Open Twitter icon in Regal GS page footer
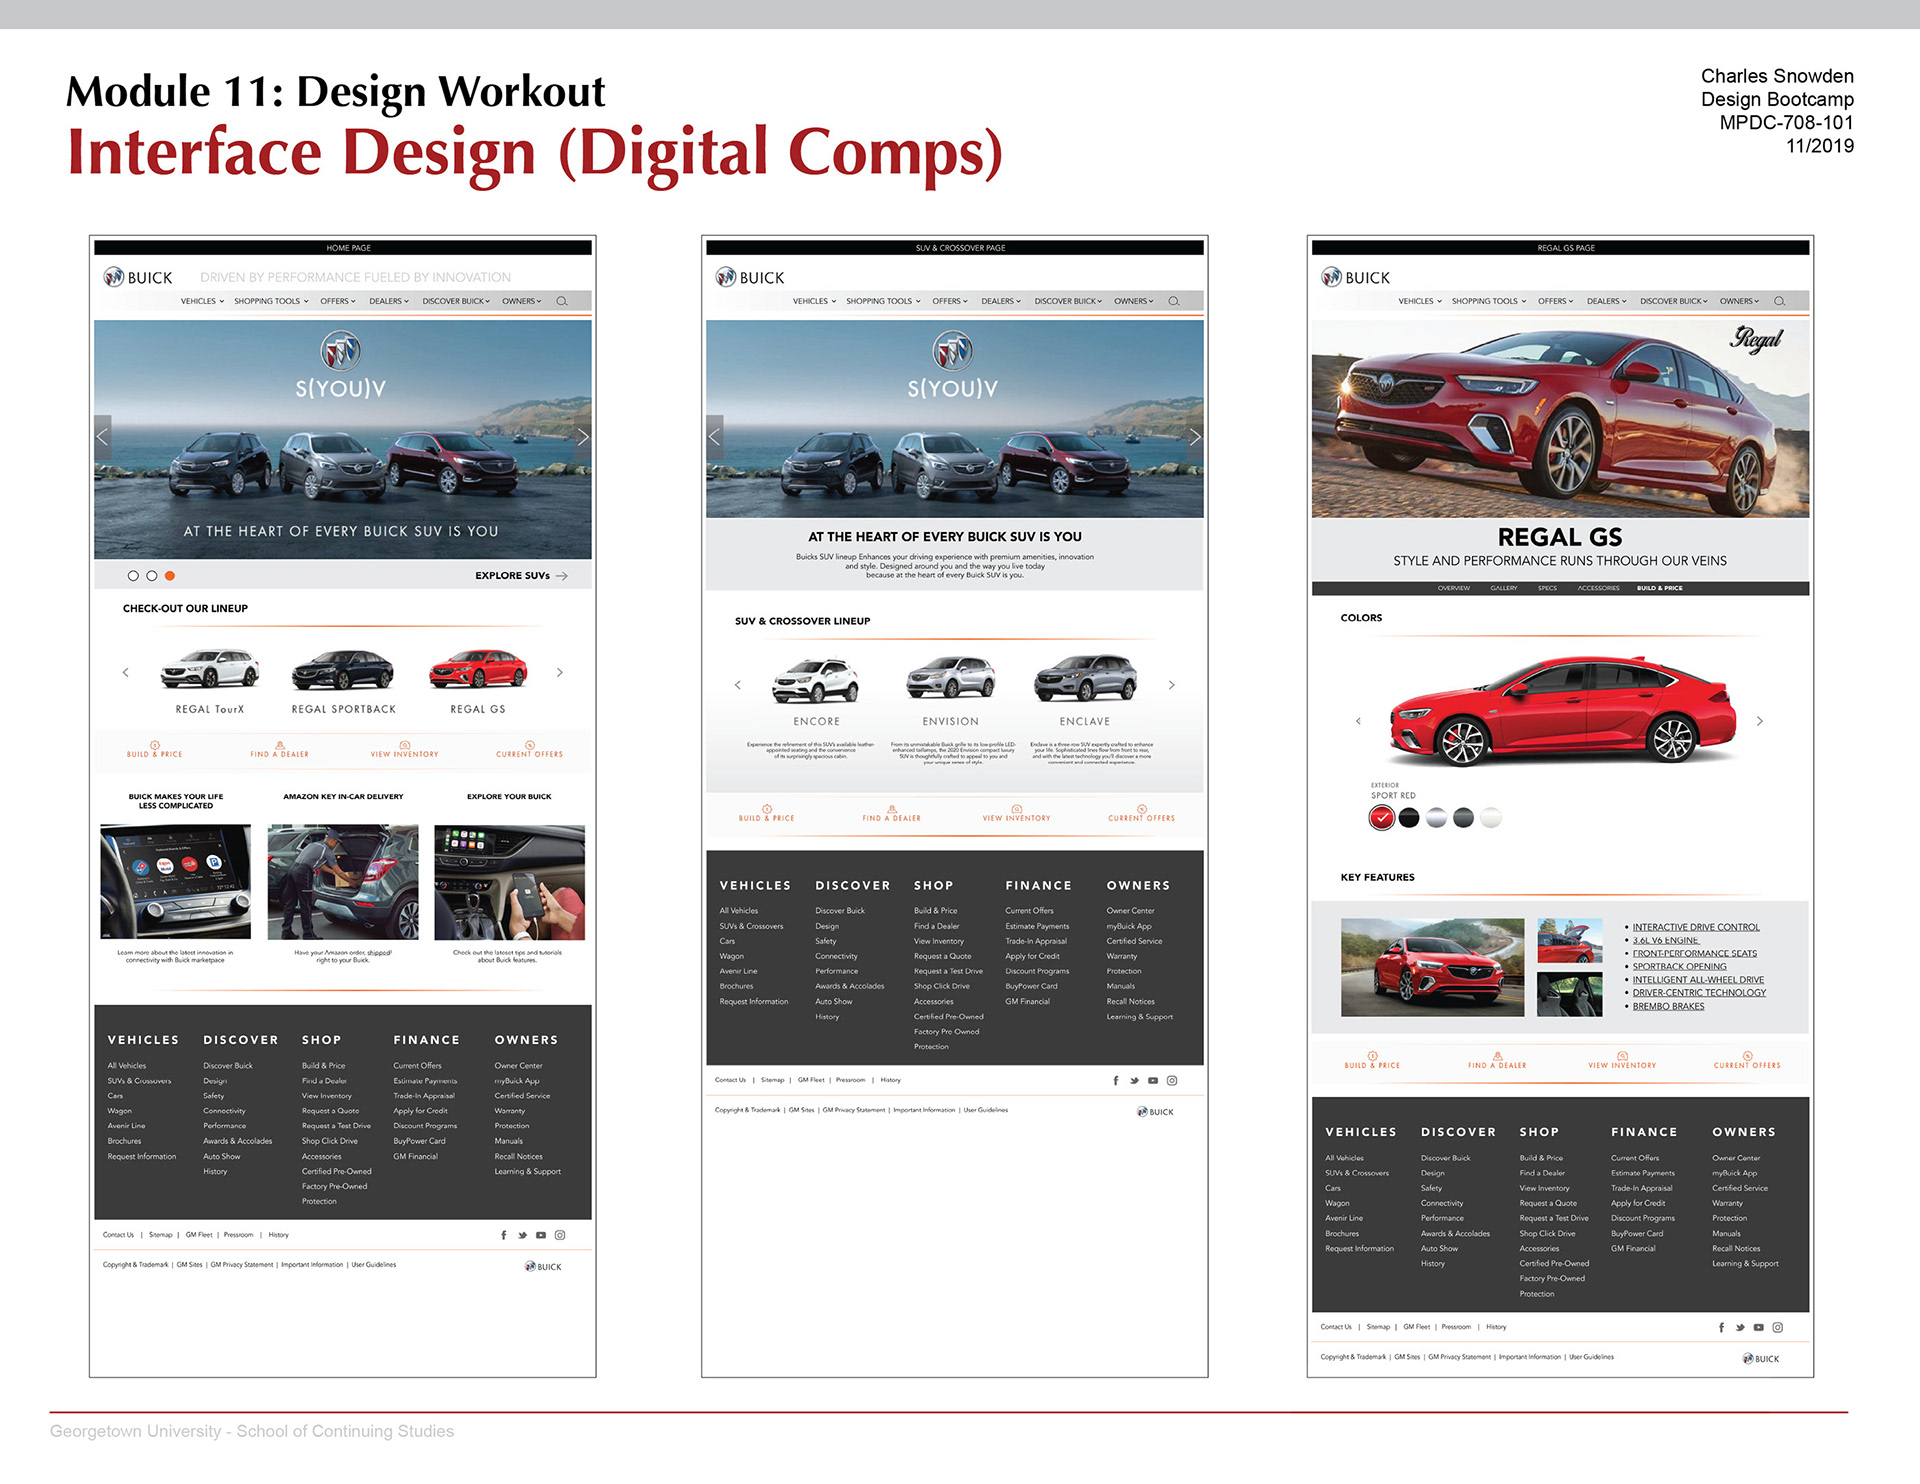Viewport: 1920px width, 1484px height. pos(1740,1328)
